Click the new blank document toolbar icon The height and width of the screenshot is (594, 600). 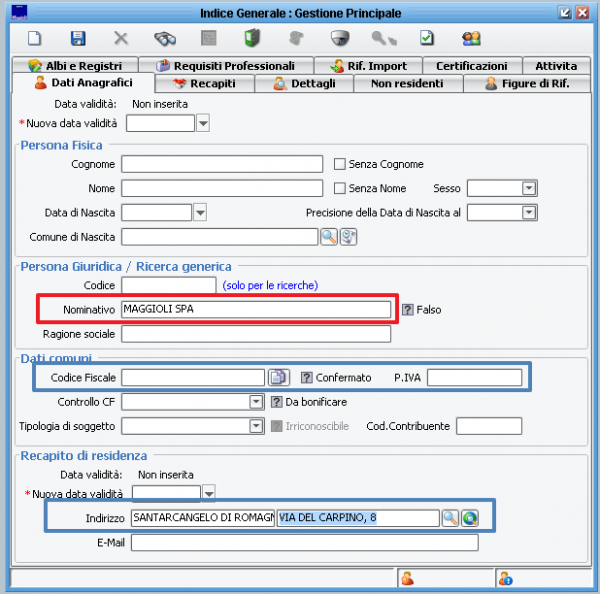pos(34,38)
